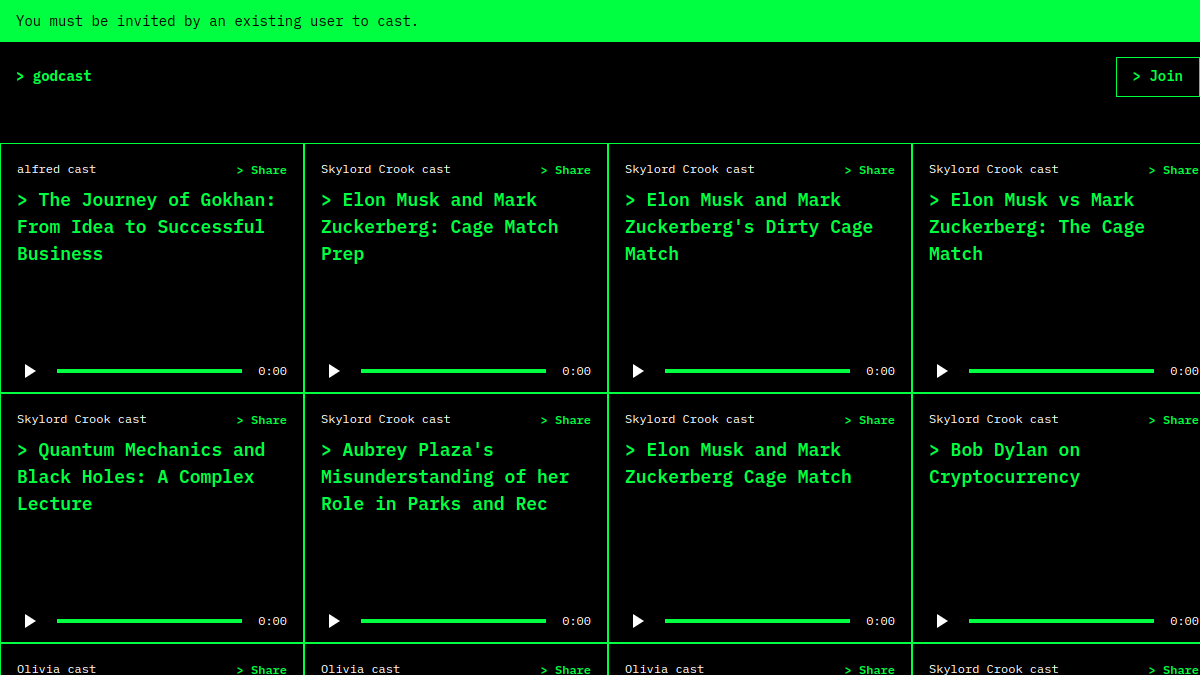Screen dimensions: 1200x675
Task: Play the "Cage Match Prep" cast audio
Action: [x=334, y=371]
